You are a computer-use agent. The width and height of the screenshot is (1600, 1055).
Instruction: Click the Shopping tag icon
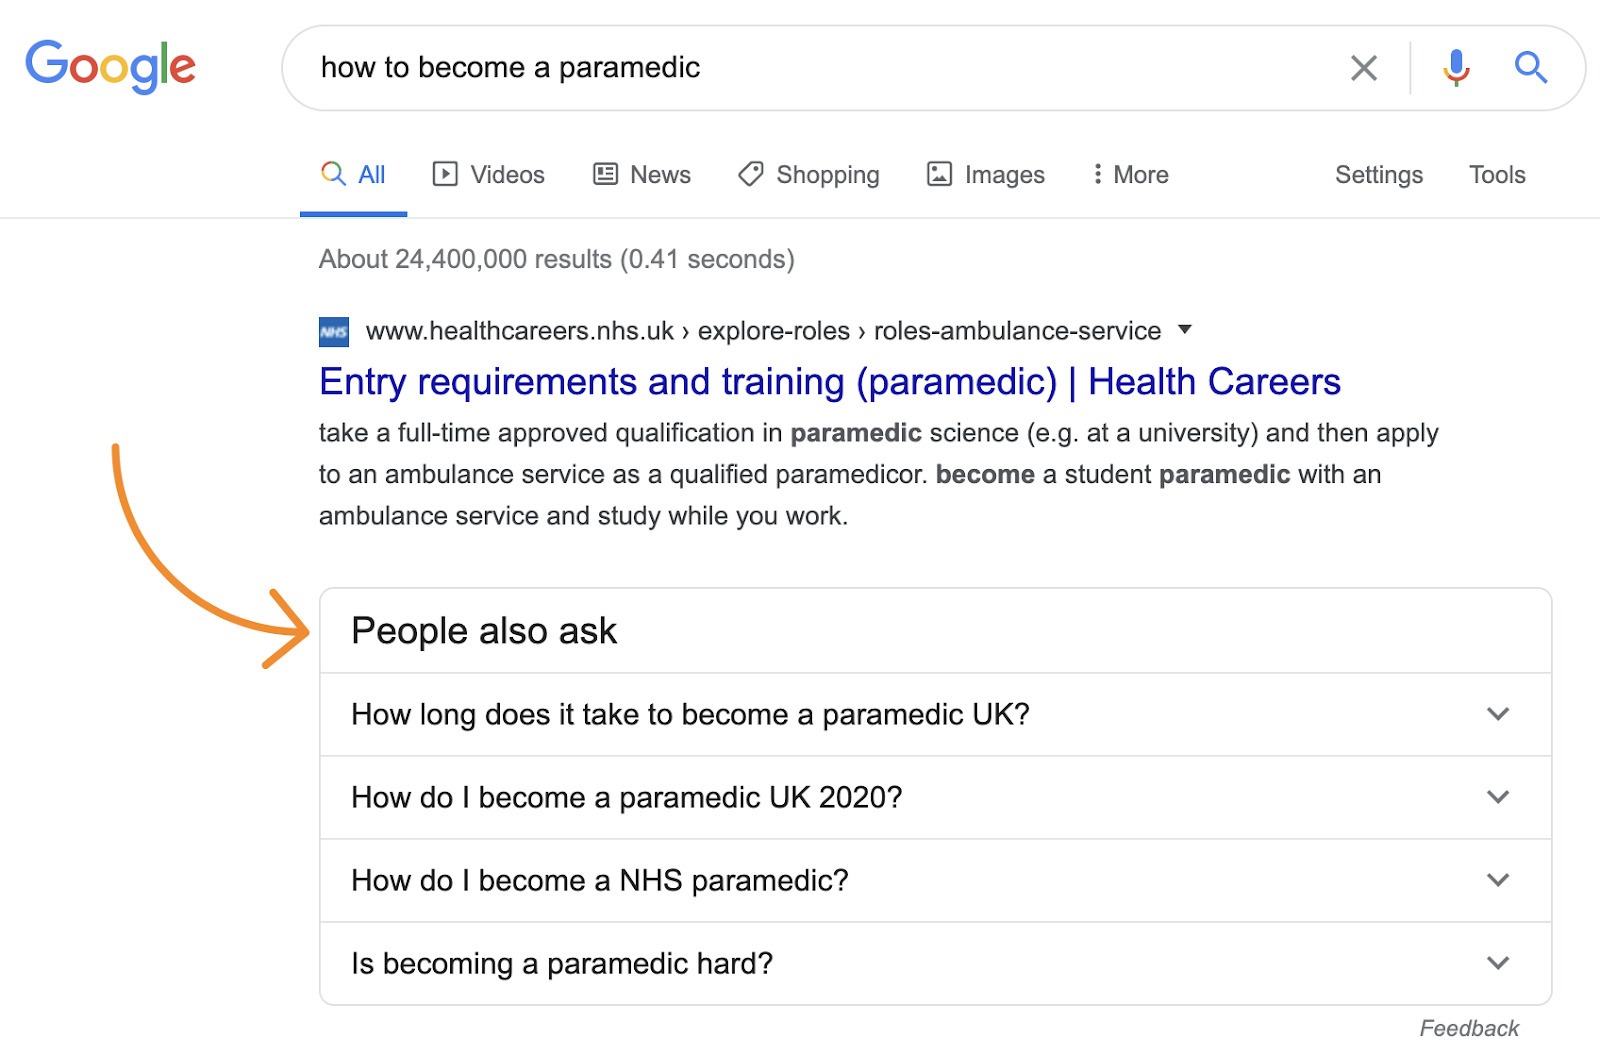tap(750, 174)
